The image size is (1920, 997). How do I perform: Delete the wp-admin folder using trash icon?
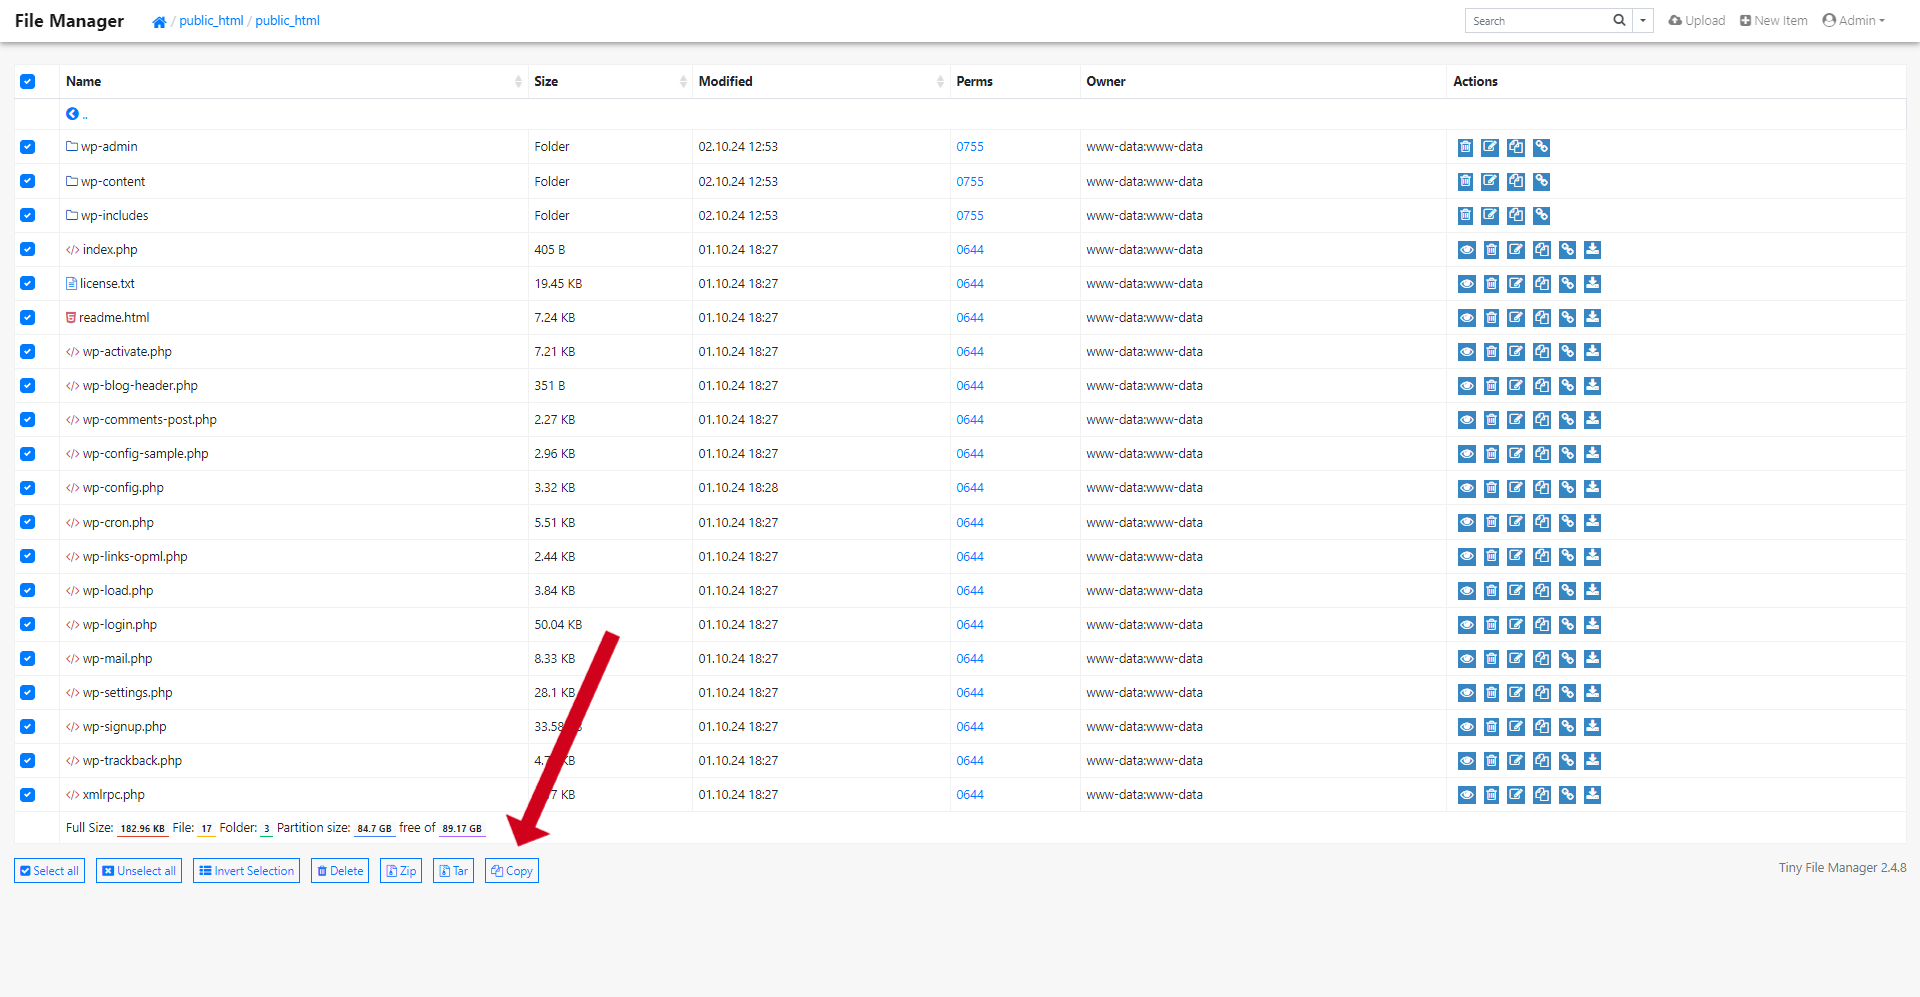tap(1465, 148)
